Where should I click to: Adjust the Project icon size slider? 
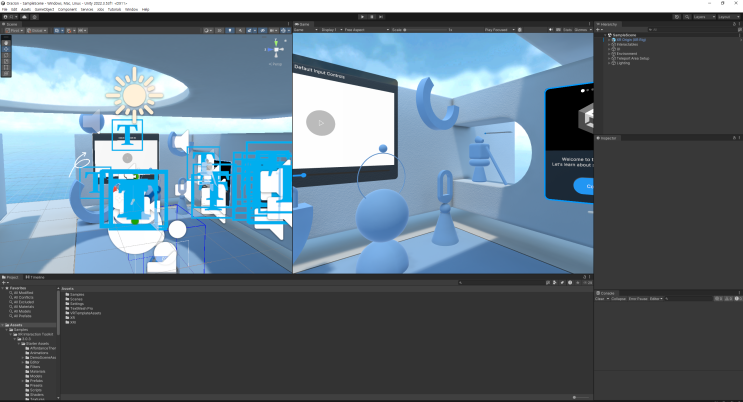point(581,397)
